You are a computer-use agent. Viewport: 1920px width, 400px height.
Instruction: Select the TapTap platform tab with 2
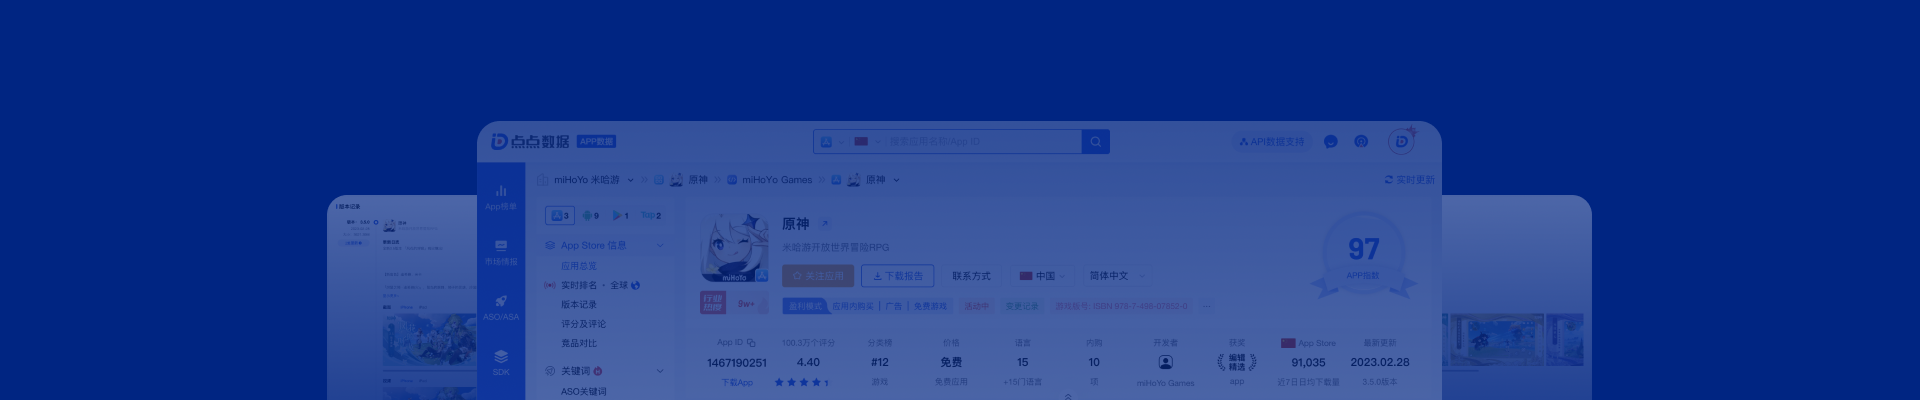651,215
